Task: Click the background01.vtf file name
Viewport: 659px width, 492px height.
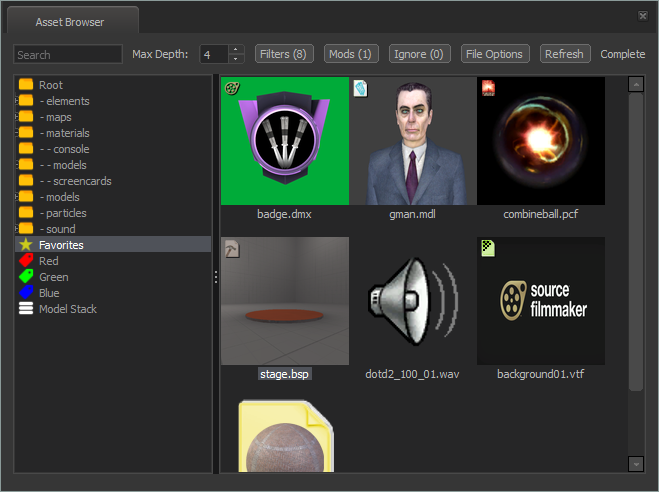Action: pyautogui.click(x=540, y=374)
